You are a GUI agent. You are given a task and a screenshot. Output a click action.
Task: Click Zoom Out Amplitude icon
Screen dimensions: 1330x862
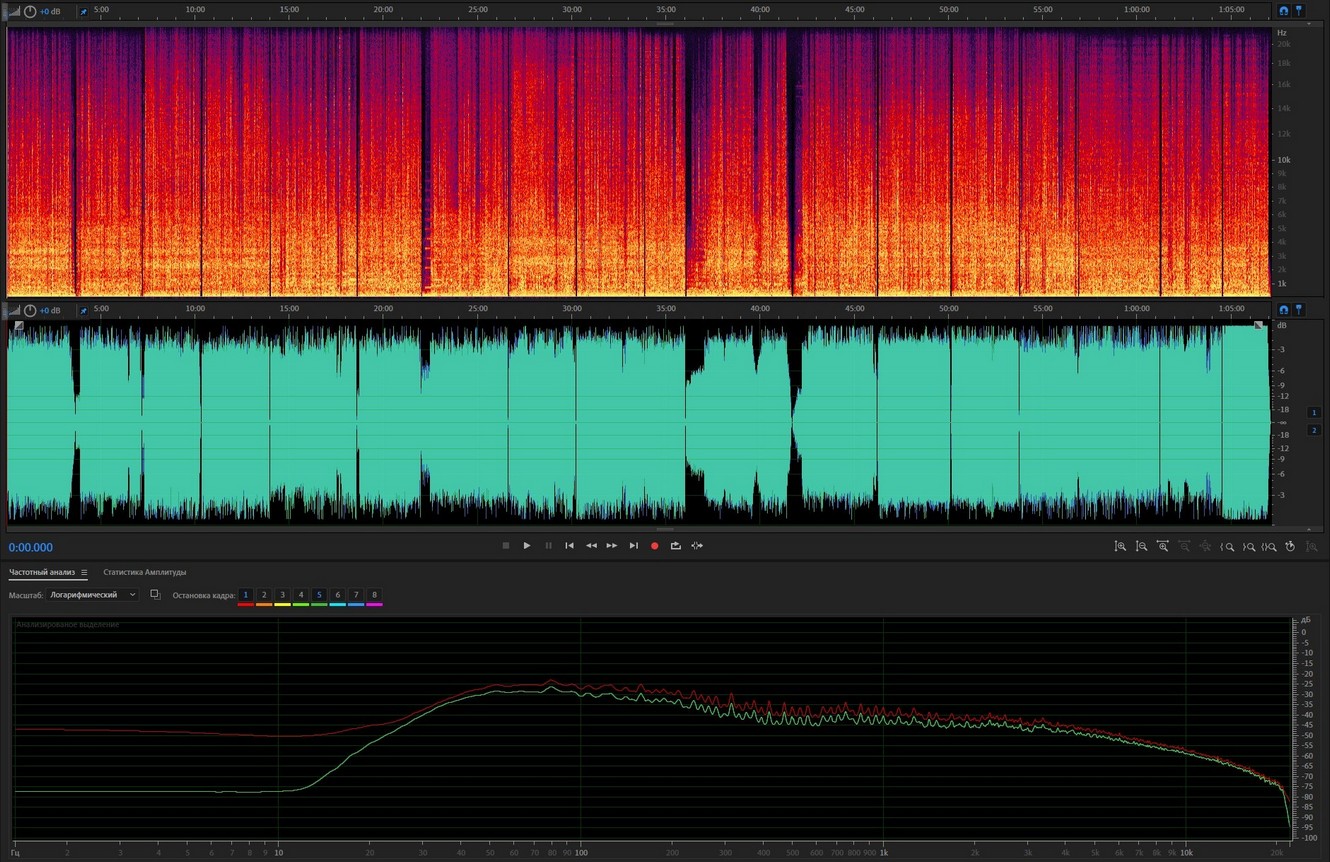[1141, 547]
